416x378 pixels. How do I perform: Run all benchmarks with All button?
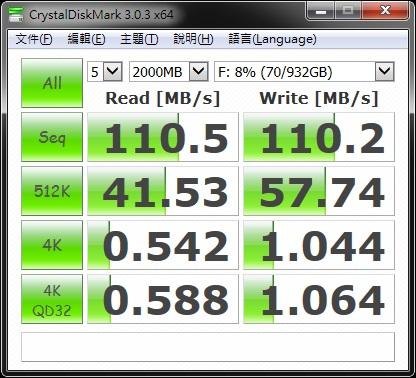tap(52, 83)
